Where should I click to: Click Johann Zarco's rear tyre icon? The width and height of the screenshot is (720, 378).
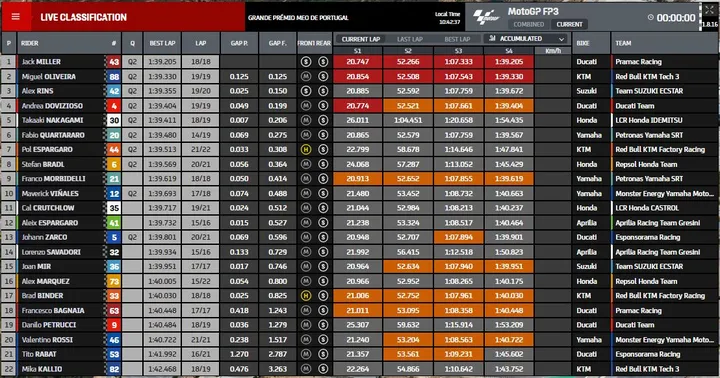pyautogui.click(x=323, y=237)
